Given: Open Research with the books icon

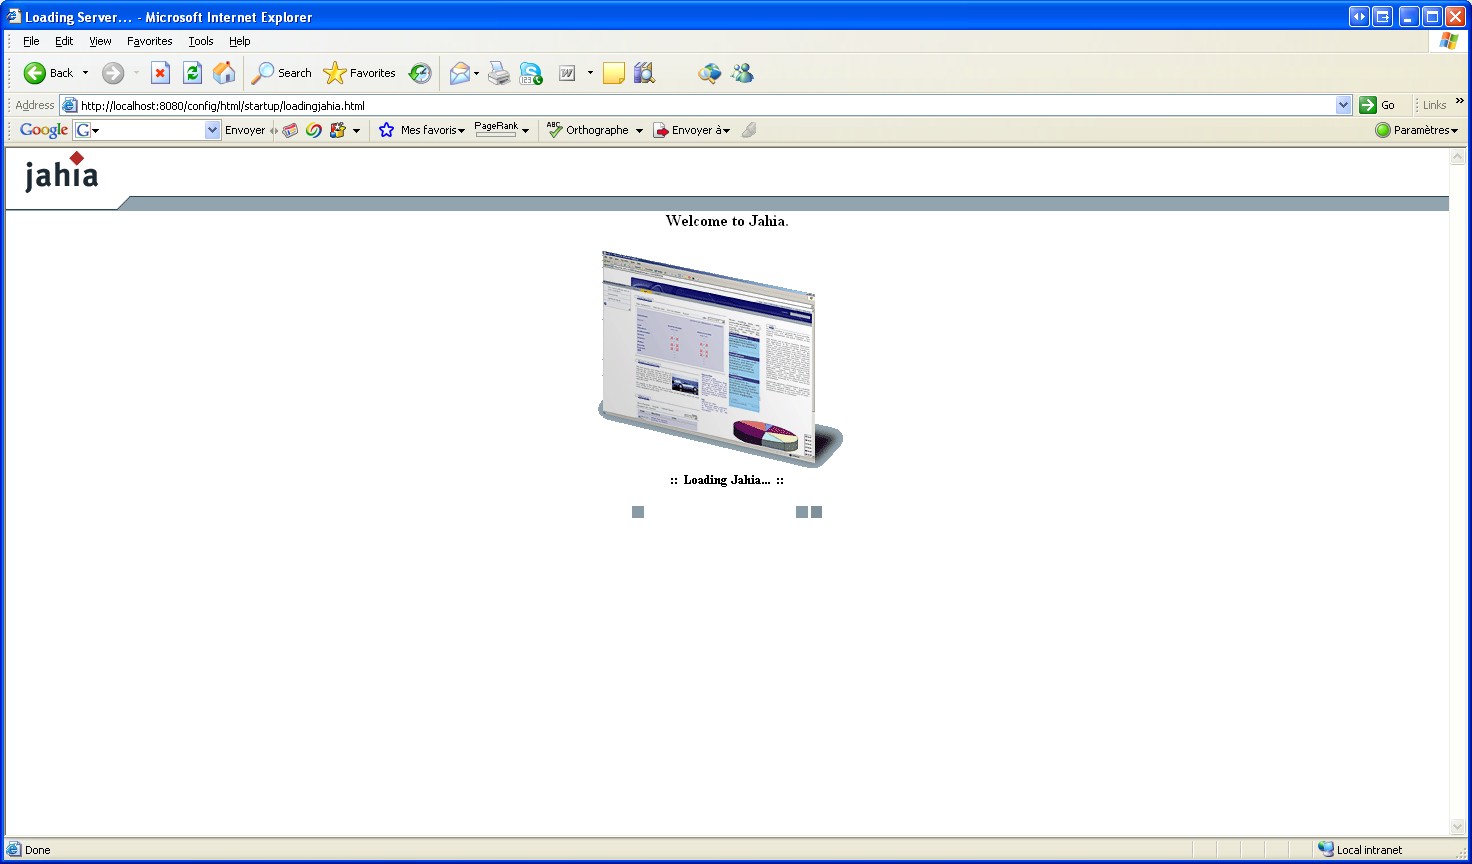Looking at the screenshot, I should [644, 73].
